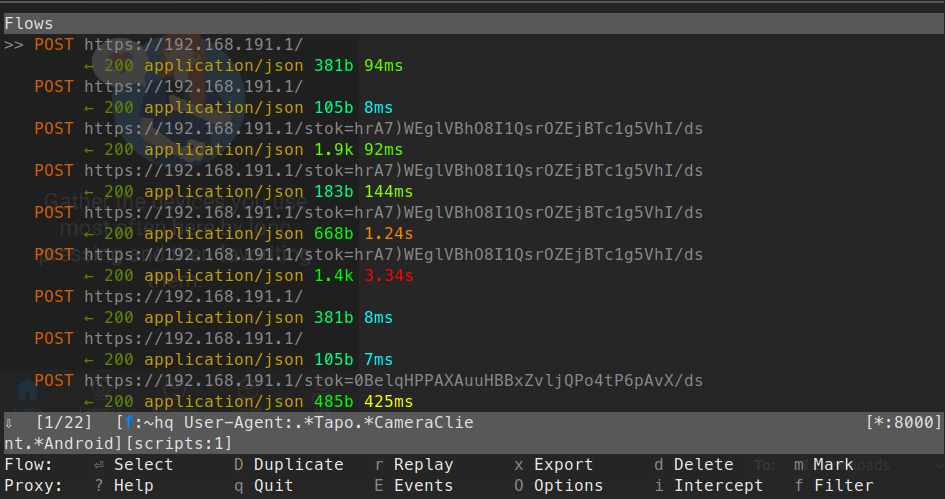Select the response row showing 668b 1.24s
Screen dimensions: 945x499
click(x=248, y=234)
